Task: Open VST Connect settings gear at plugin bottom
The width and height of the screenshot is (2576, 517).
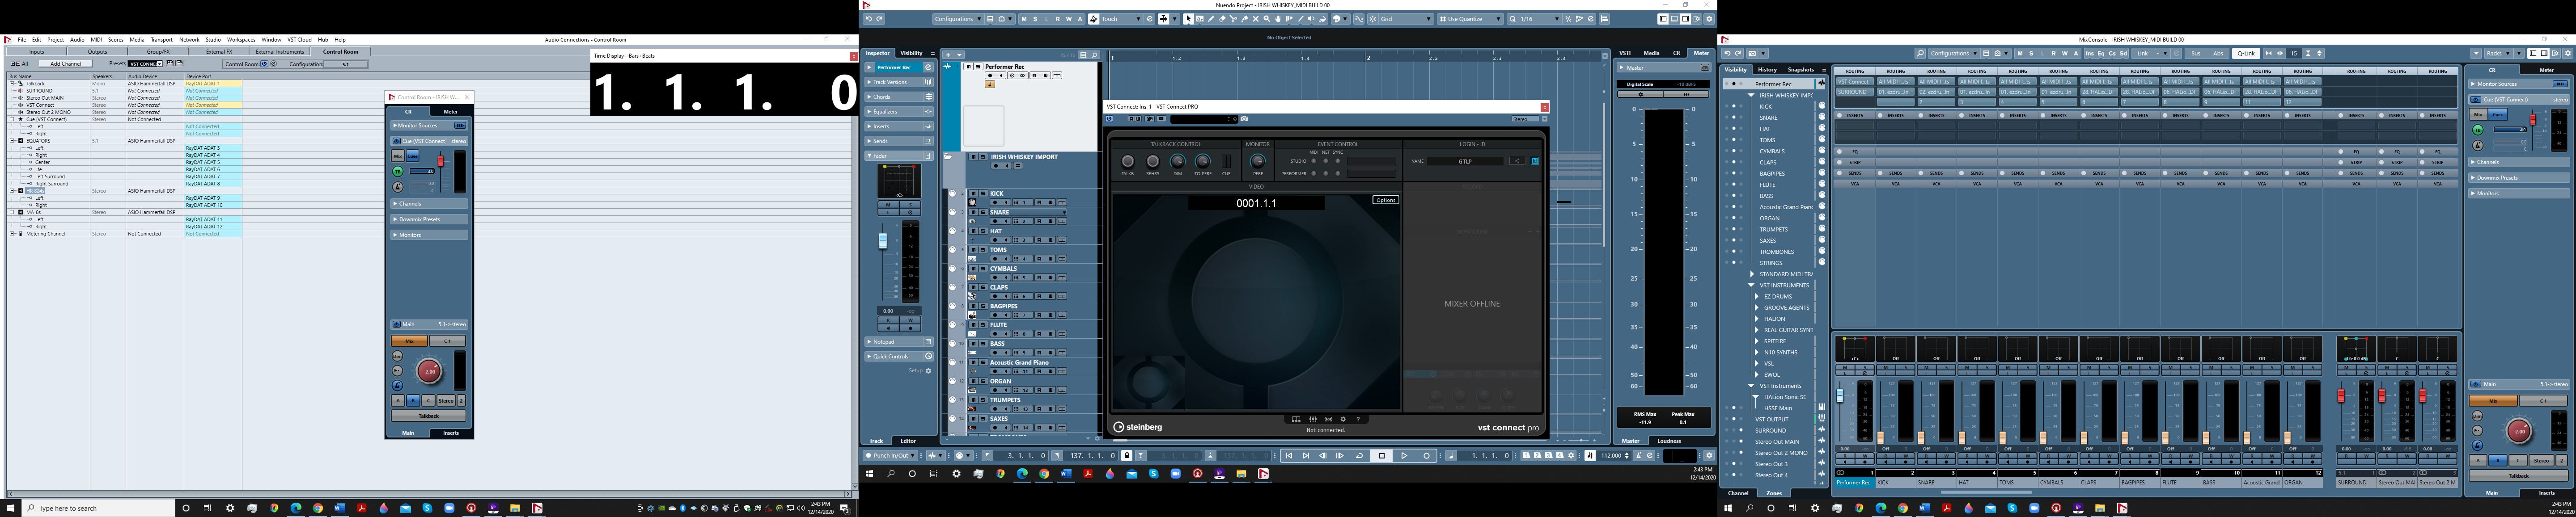Action: click(x=1343, y=419)
